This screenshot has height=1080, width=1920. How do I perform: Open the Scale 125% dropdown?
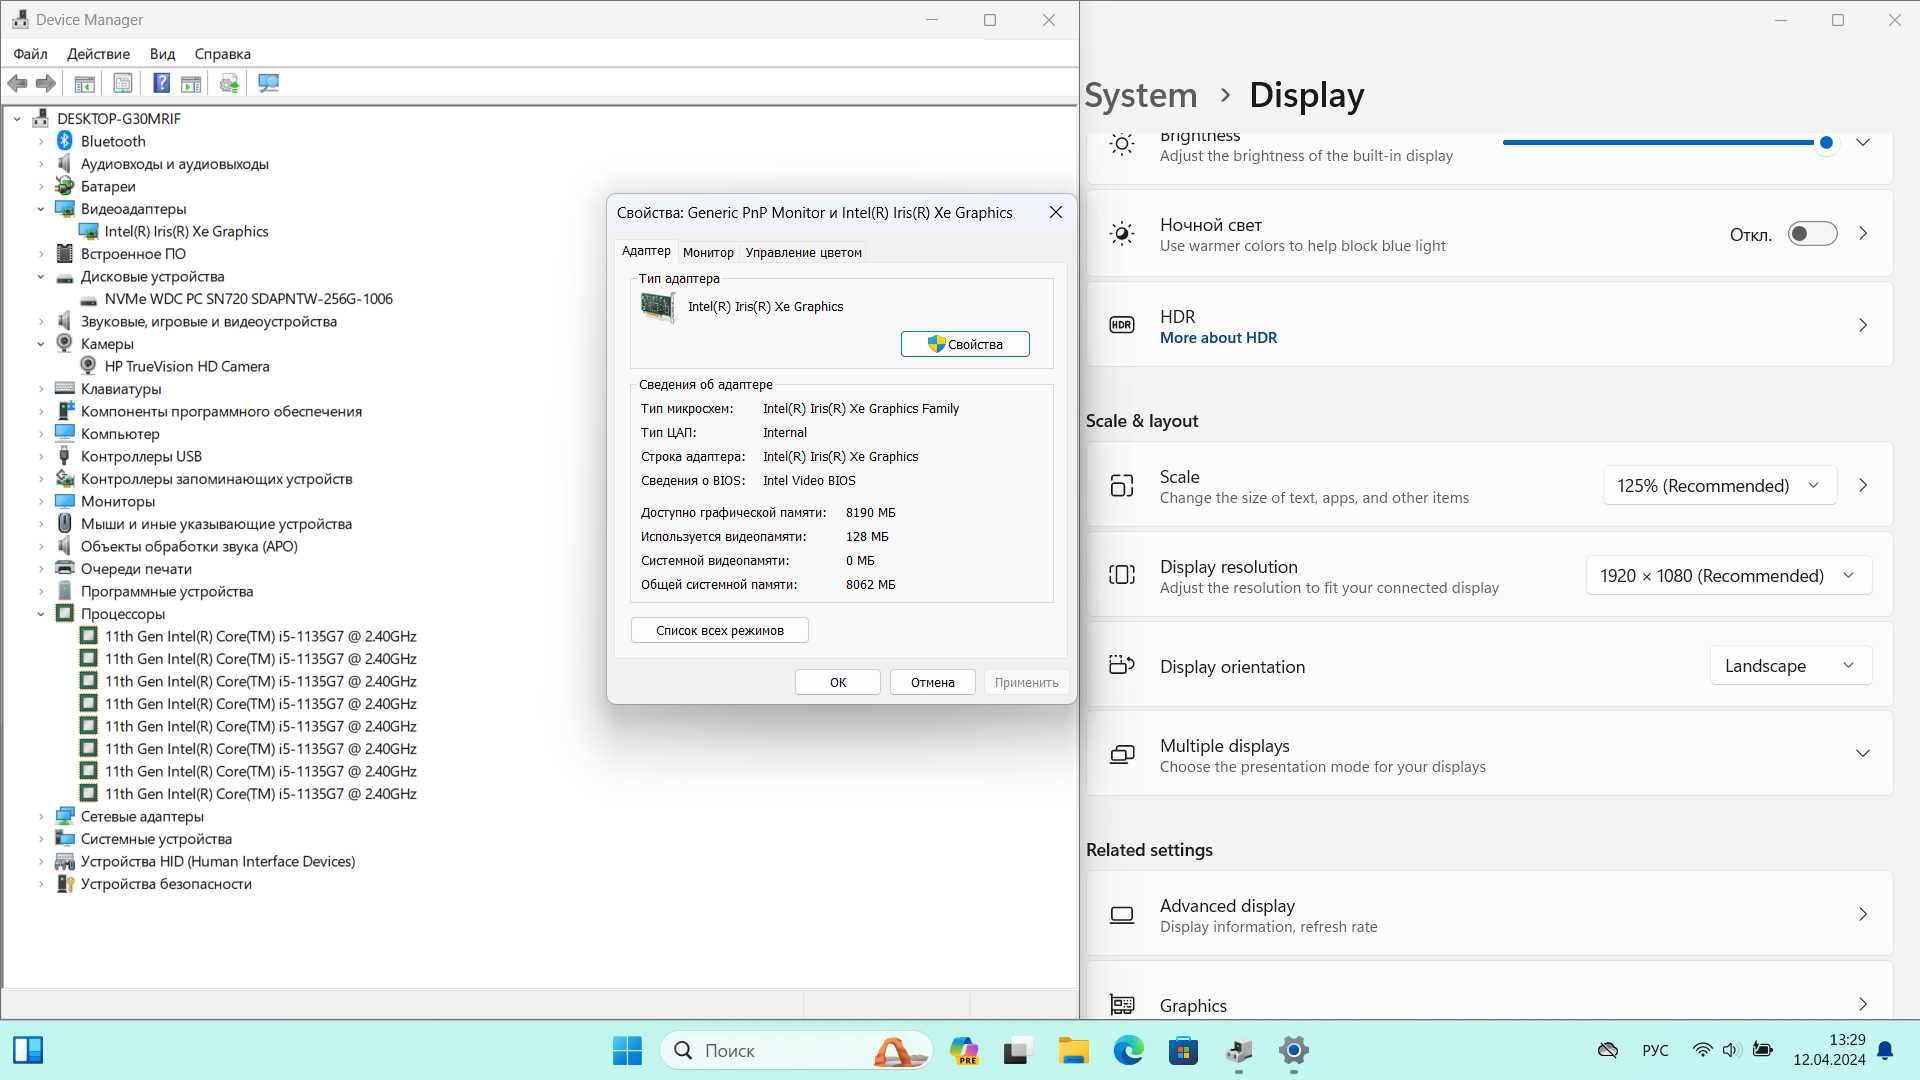(1719, 486)
